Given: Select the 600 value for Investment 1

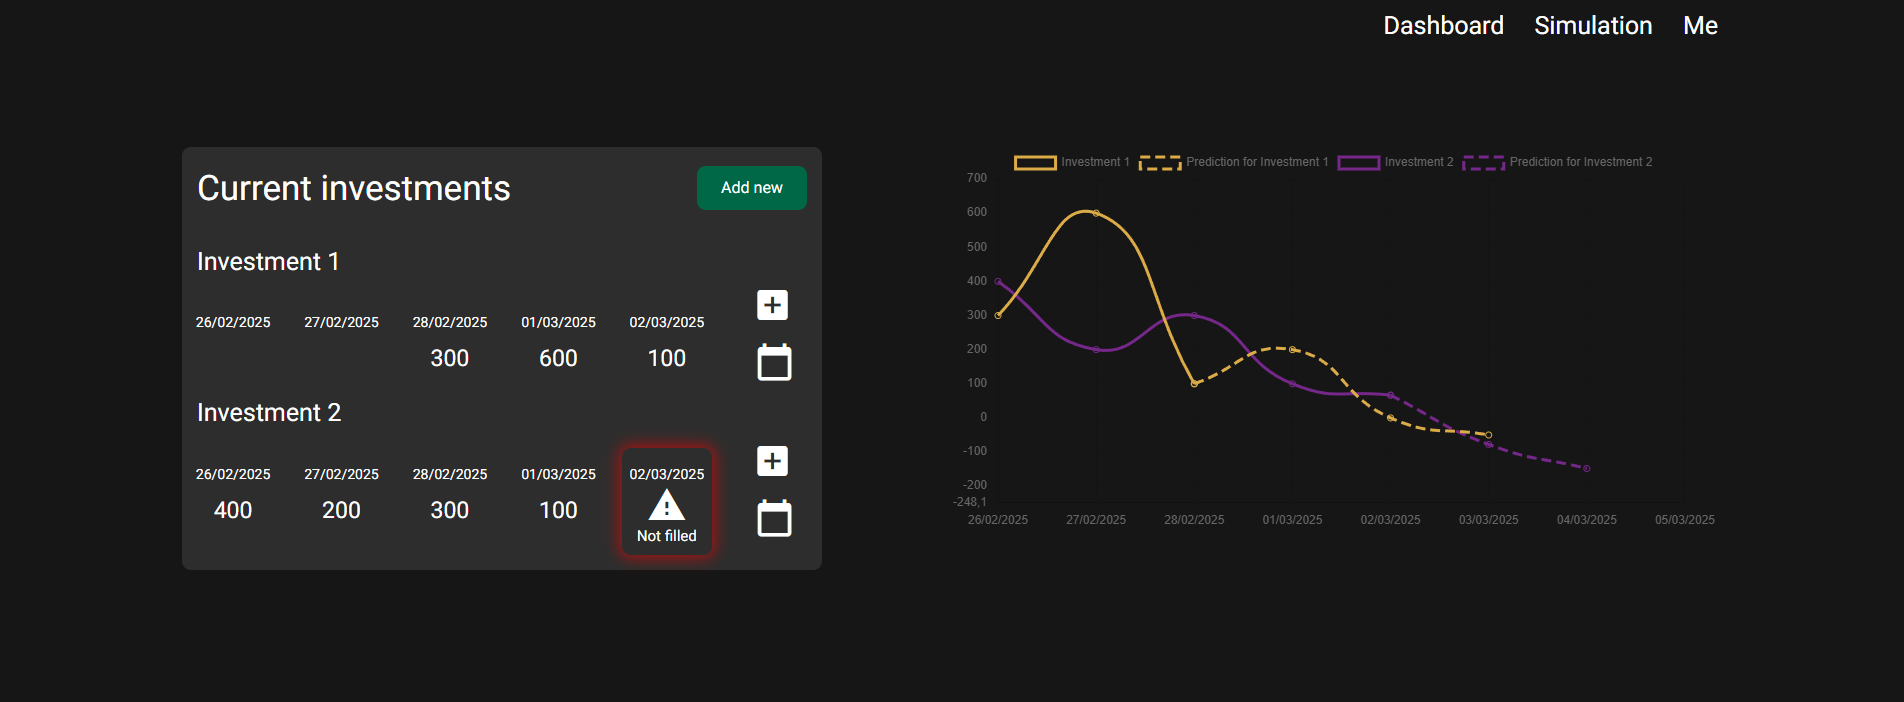Looking at the screenshot, I should click(558, 358).
